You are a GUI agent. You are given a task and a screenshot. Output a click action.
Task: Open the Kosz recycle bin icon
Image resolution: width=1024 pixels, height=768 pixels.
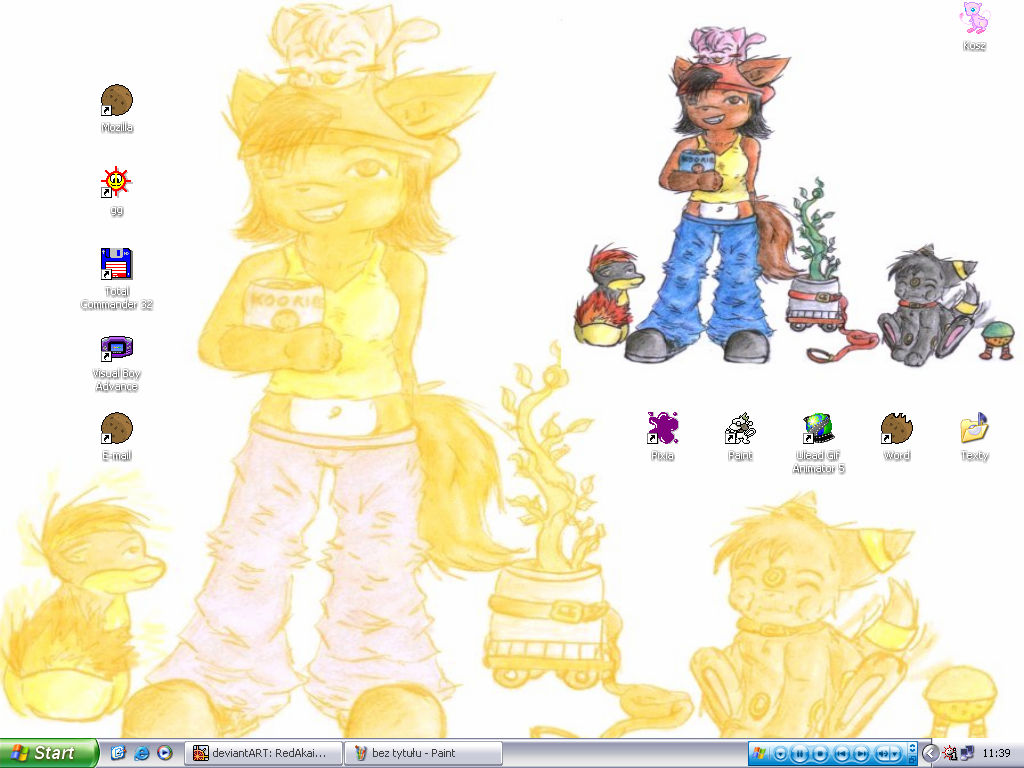(x=974, y=27)
